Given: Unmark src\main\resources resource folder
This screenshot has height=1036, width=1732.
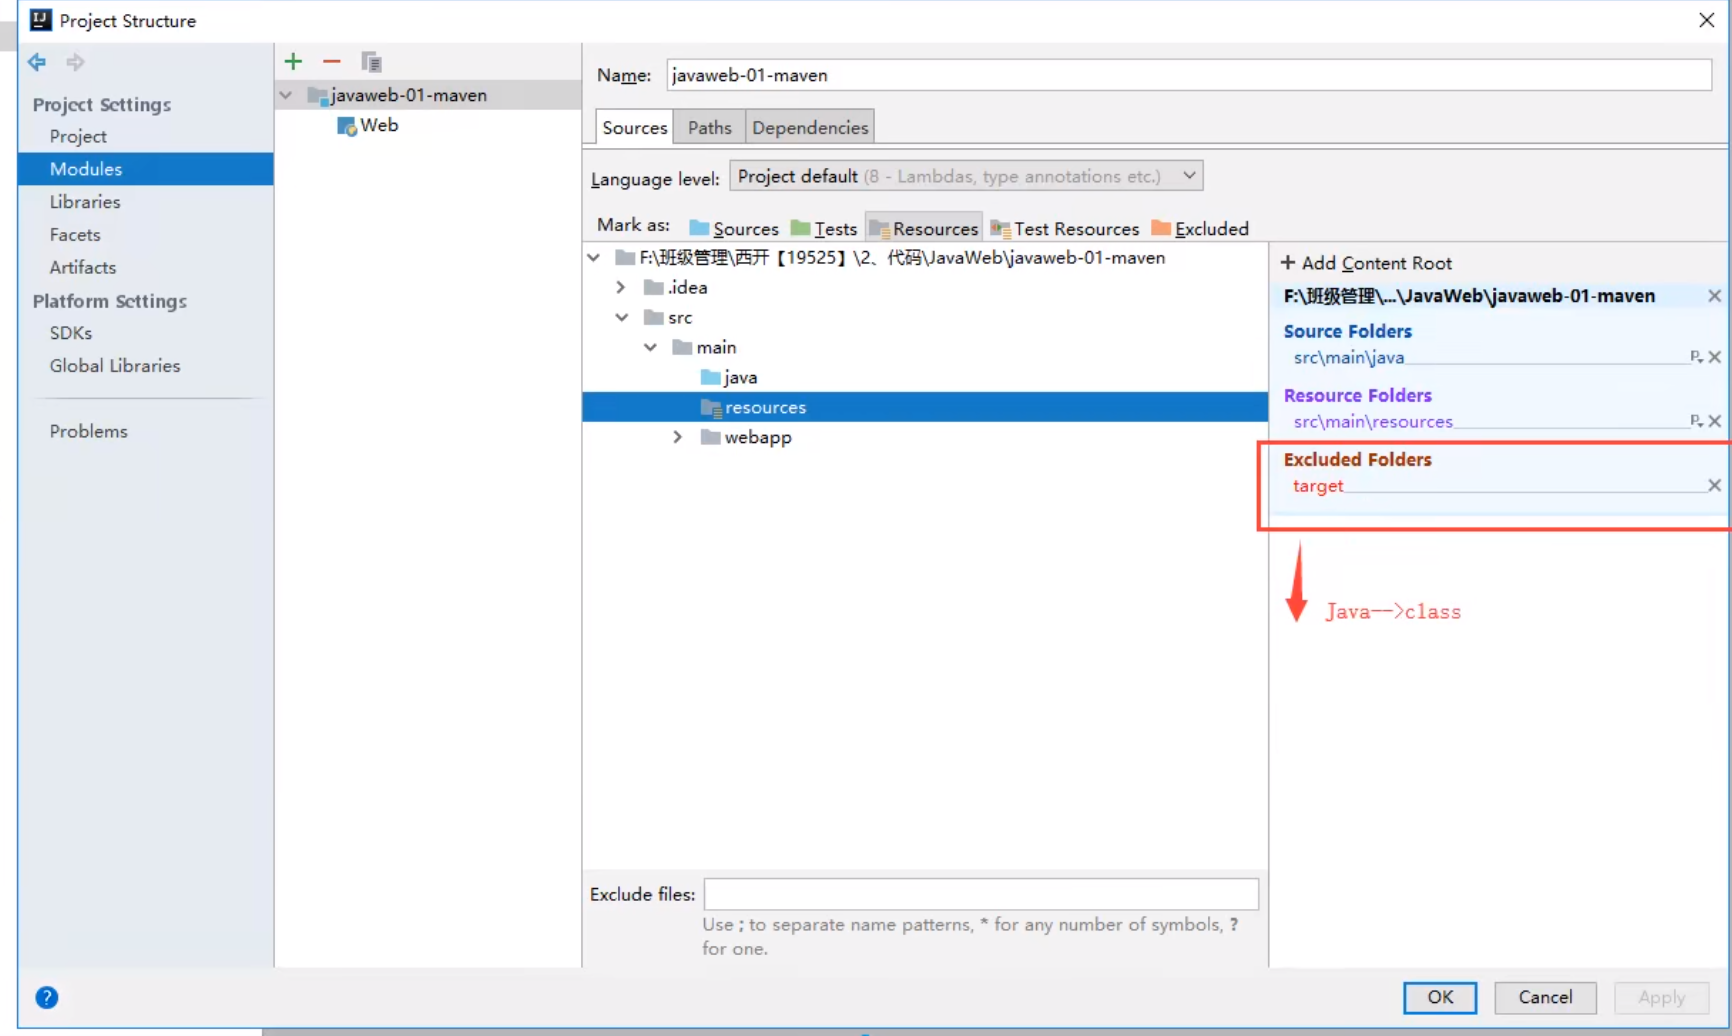Looking at the screenshot, I should point(1714,421).
